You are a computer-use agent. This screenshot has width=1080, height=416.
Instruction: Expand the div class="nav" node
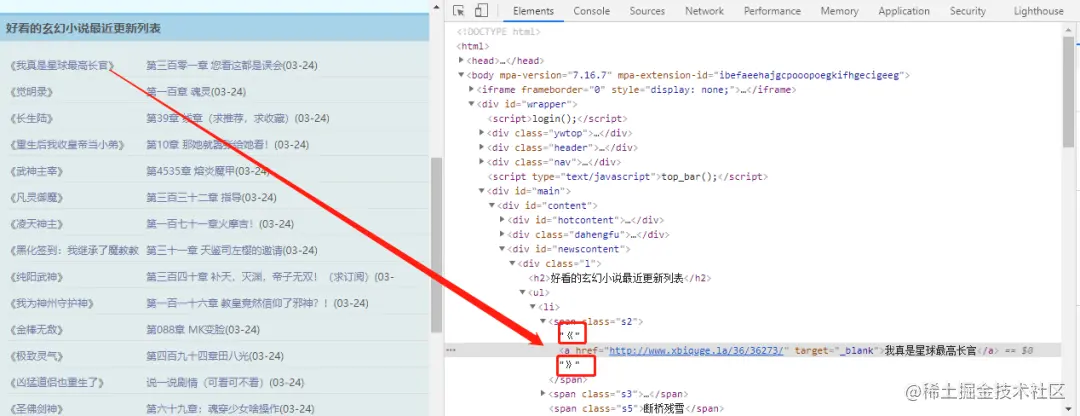(x=481, y=162)
